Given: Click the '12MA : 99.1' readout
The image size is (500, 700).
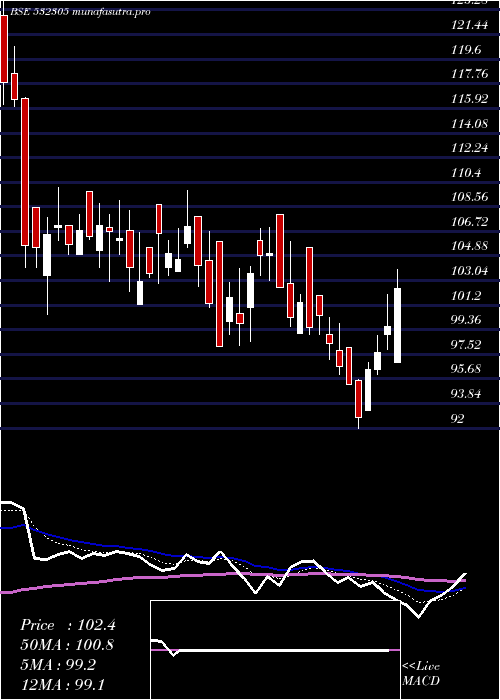Looking at the screenshot, I should tap(62, 684).
